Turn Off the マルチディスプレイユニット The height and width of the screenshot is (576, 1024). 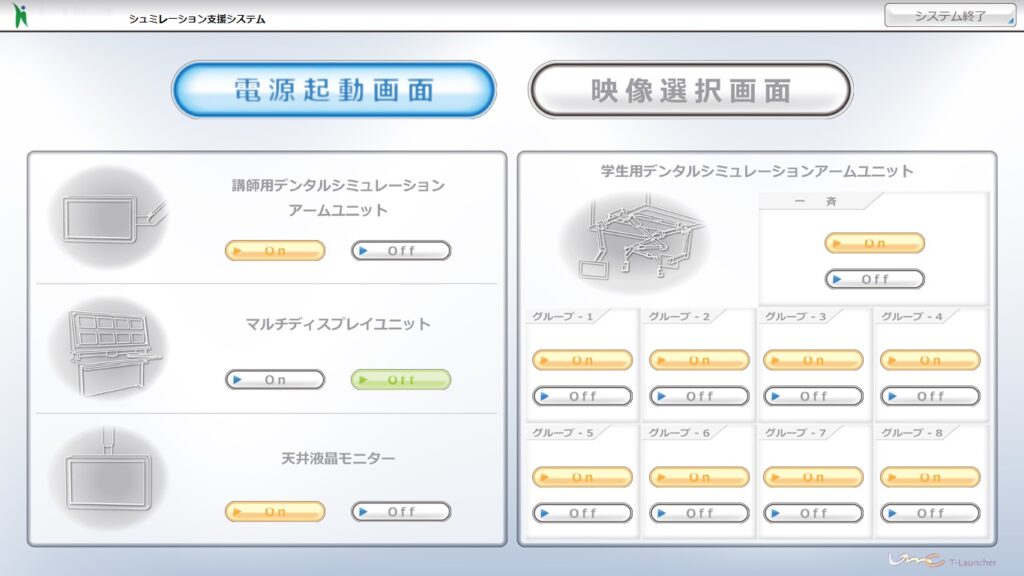point(401,380)
